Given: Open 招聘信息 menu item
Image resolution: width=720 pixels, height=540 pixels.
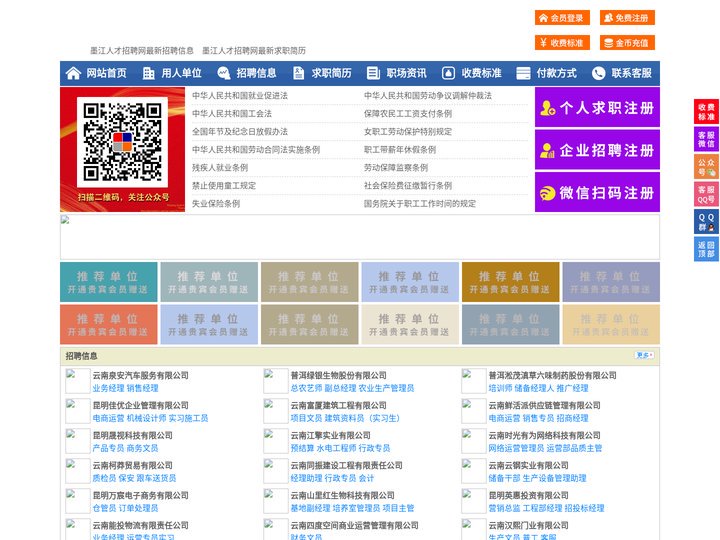Looking at the screenshot, I should (256, 73).
